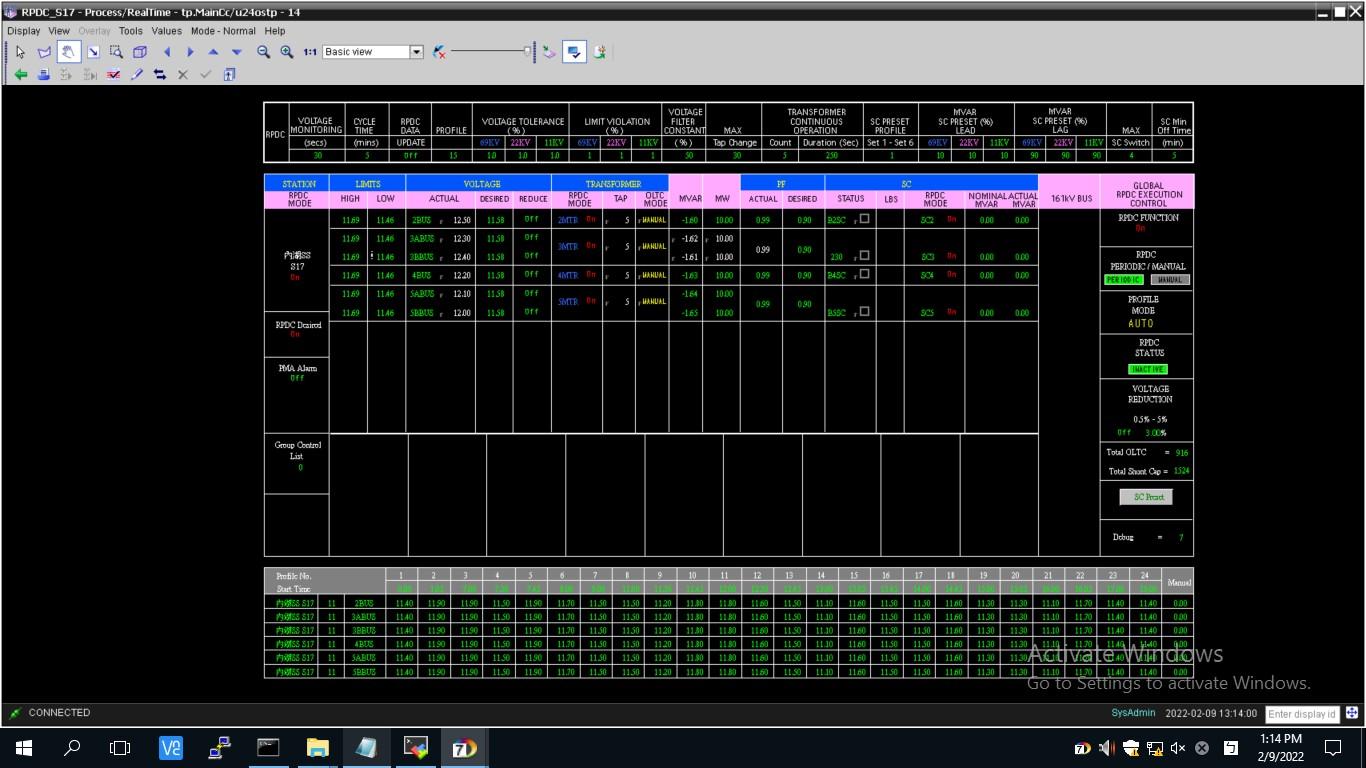Click the AUTO profile mode value
The width and height of the screenshot is (1366, 768).
coord(1141,324)
